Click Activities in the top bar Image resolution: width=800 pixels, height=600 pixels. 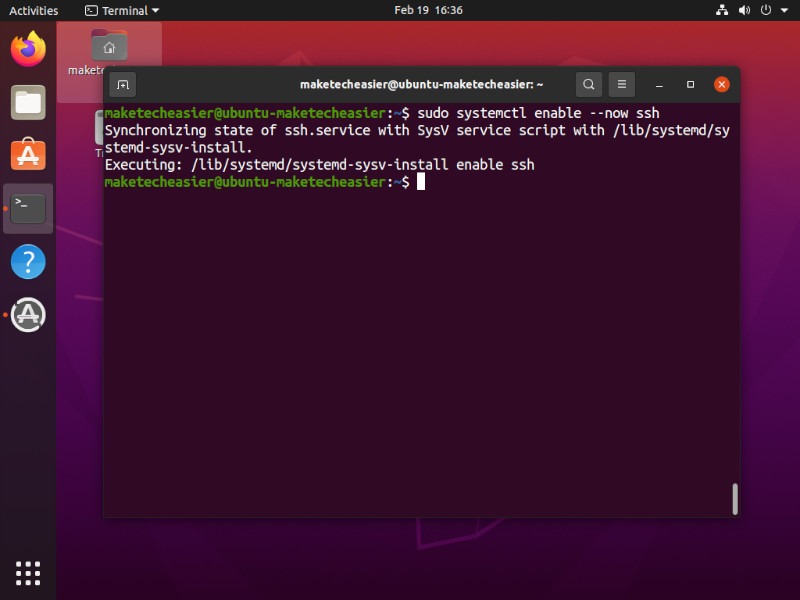(x=32, y=11)
